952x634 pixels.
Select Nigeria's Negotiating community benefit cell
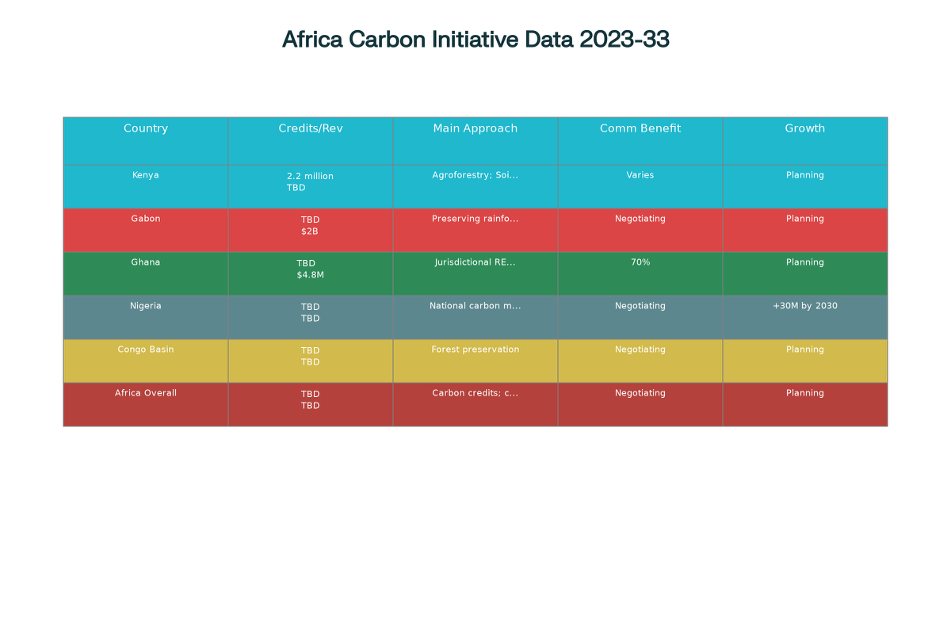click(639, 306)
